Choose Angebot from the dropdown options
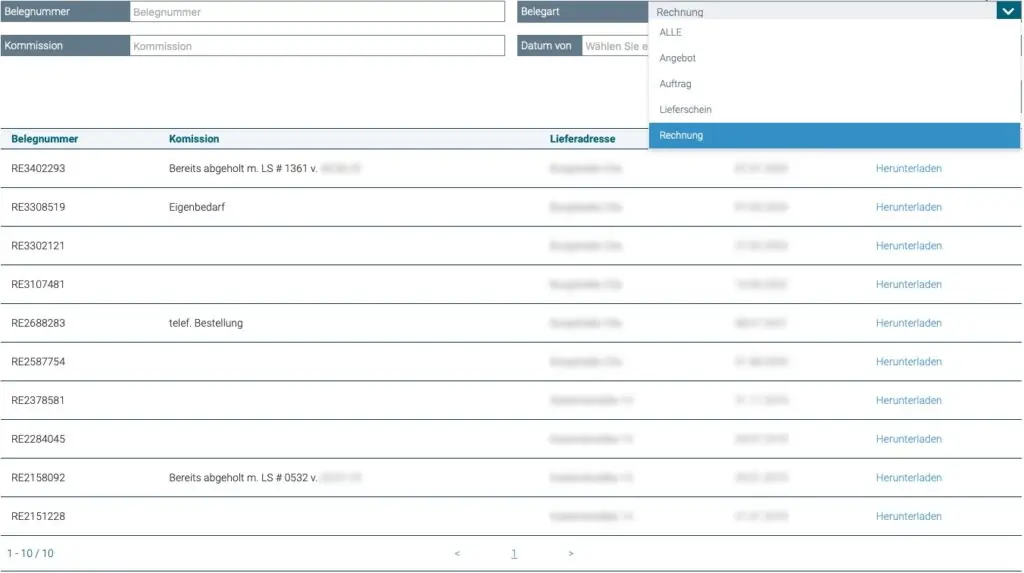 pyautogui.click(x=677, y=59)
